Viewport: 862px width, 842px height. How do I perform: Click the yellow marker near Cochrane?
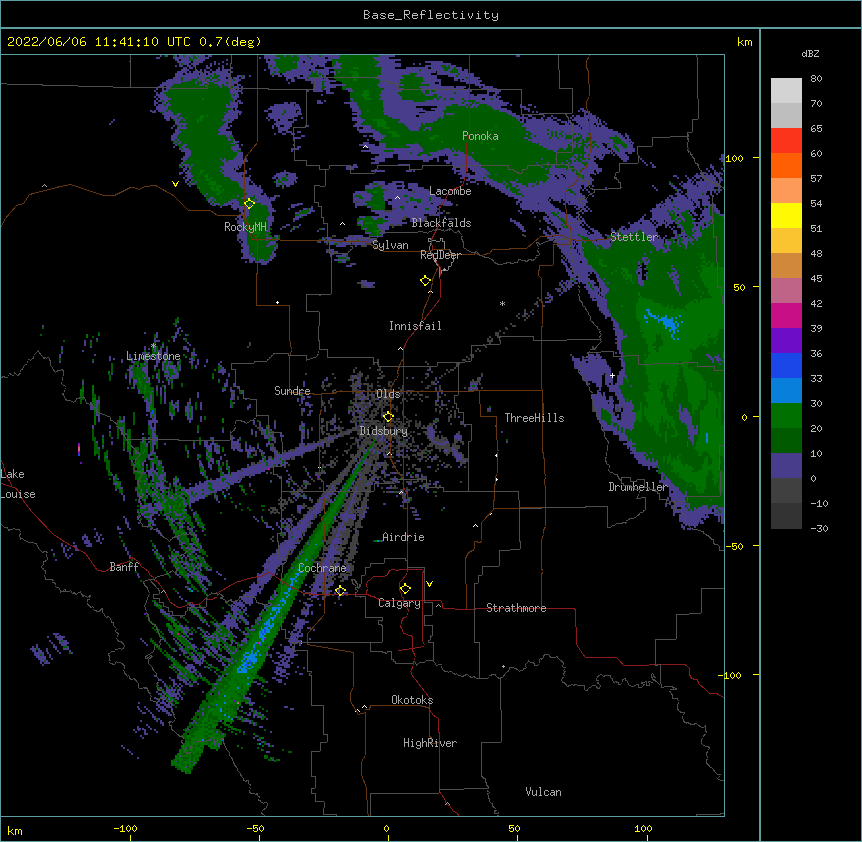pyautogui.click(x=340, y=591)
